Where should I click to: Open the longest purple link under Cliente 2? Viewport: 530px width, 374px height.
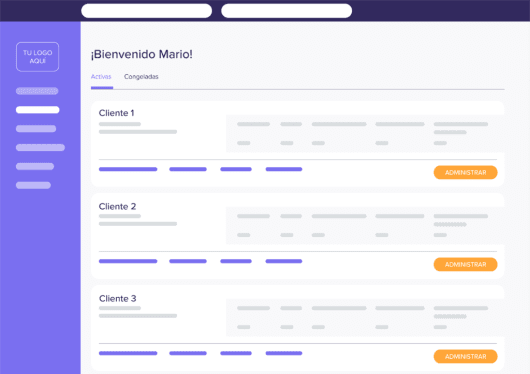click(x=128, y=261)
